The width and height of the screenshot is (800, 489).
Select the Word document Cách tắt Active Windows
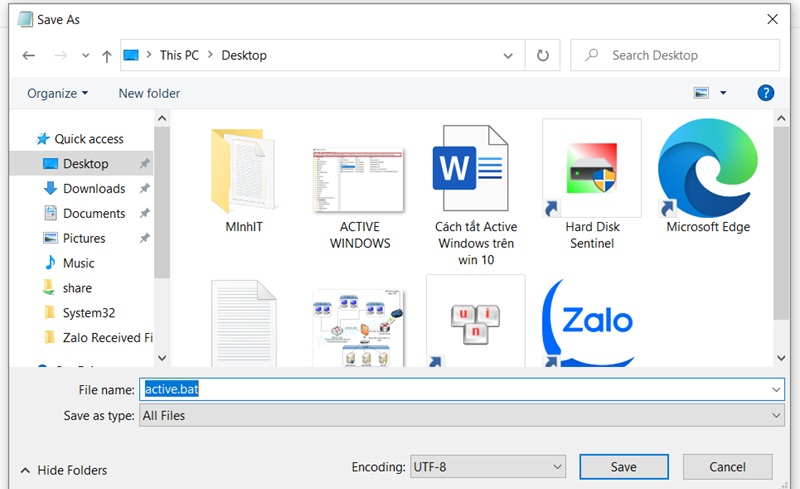pyautogui.click(x=476, y=168)
